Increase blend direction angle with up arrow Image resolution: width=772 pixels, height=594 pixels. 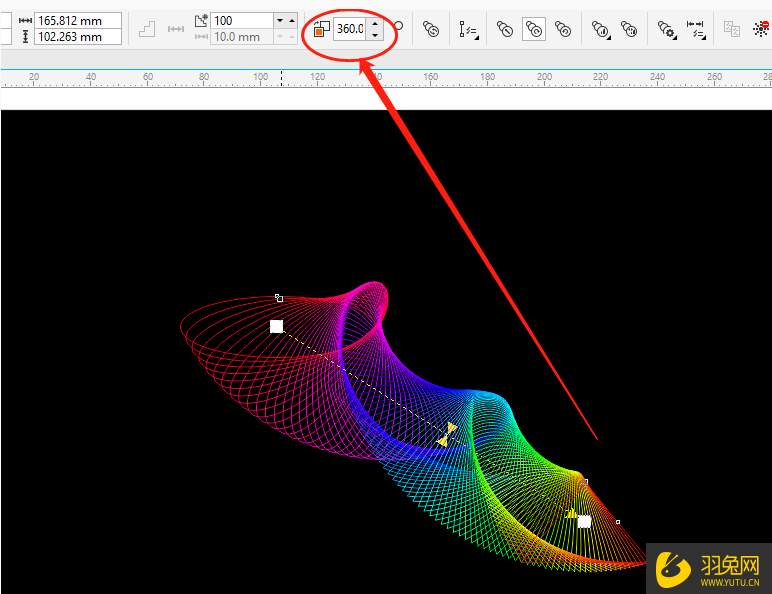point(374,22)
